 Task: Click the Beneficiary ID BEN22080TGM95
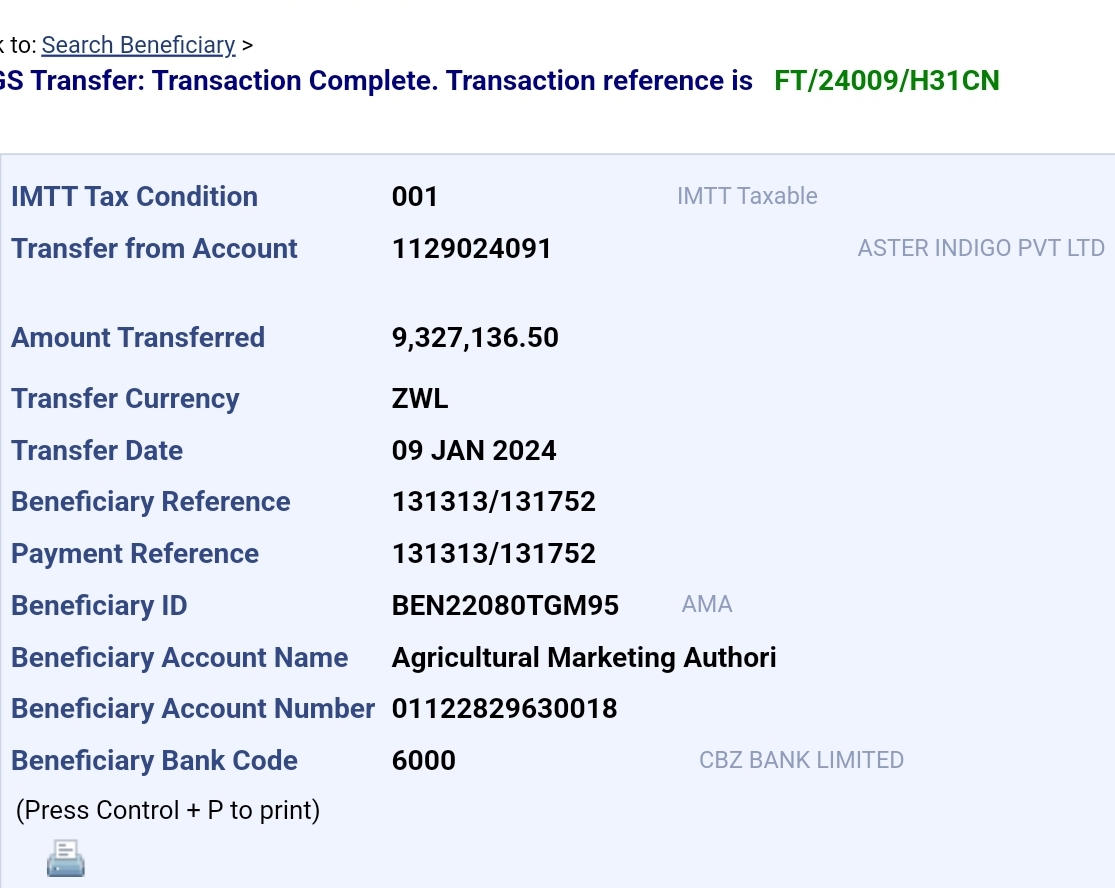pos(505,606)
